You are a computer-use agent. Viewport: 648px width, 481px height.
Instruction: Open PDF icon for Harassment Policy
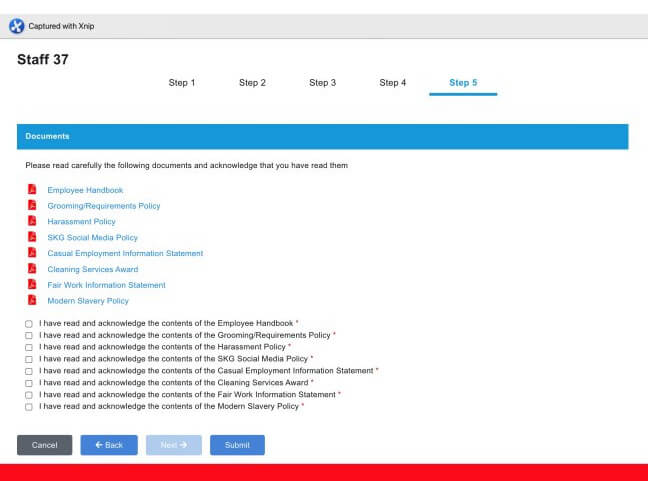coord(32,221)
